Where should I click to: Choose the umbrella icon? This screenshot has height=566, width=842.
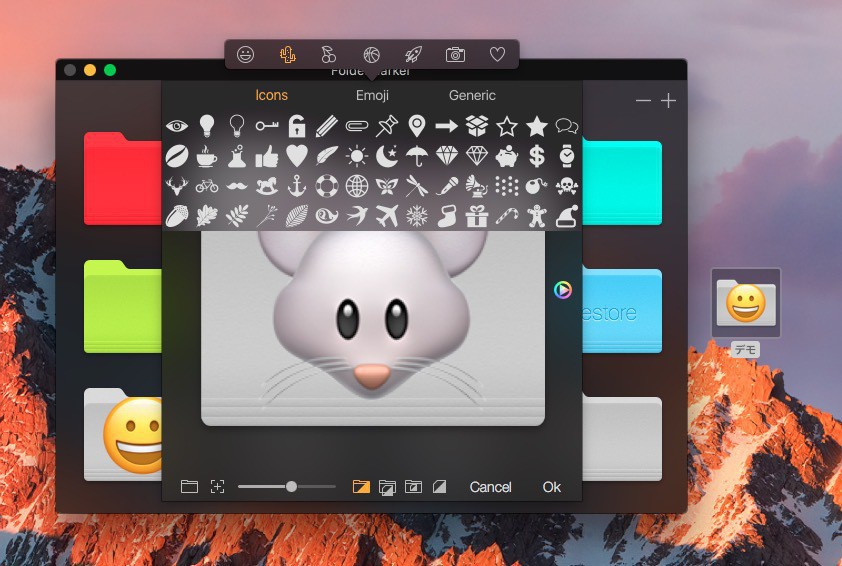[417, 156]
